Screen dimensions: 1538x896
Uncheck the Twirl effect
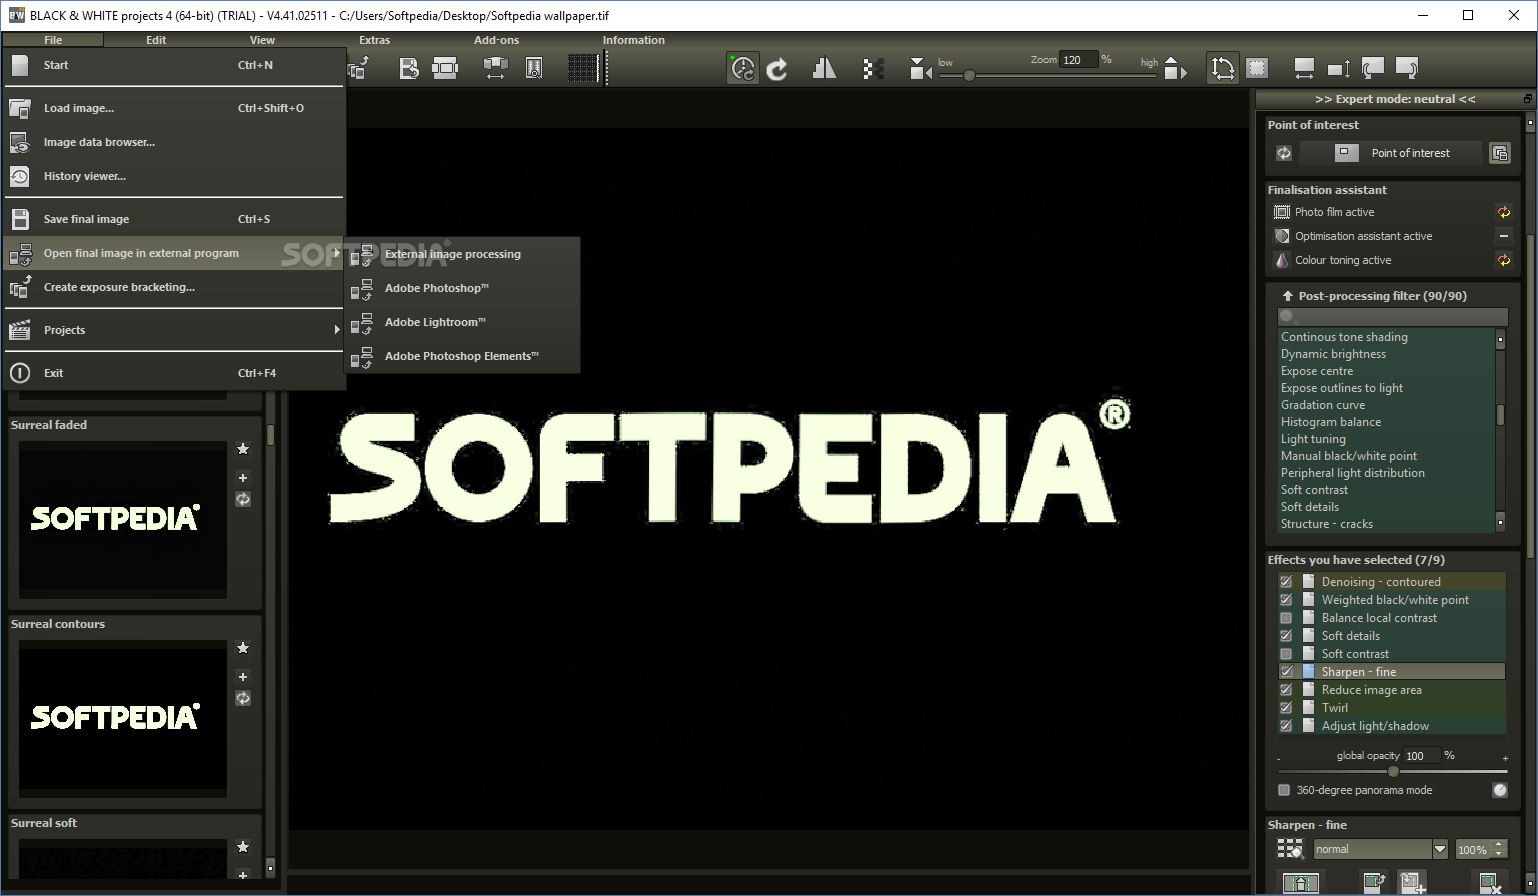click(1286, 708)
